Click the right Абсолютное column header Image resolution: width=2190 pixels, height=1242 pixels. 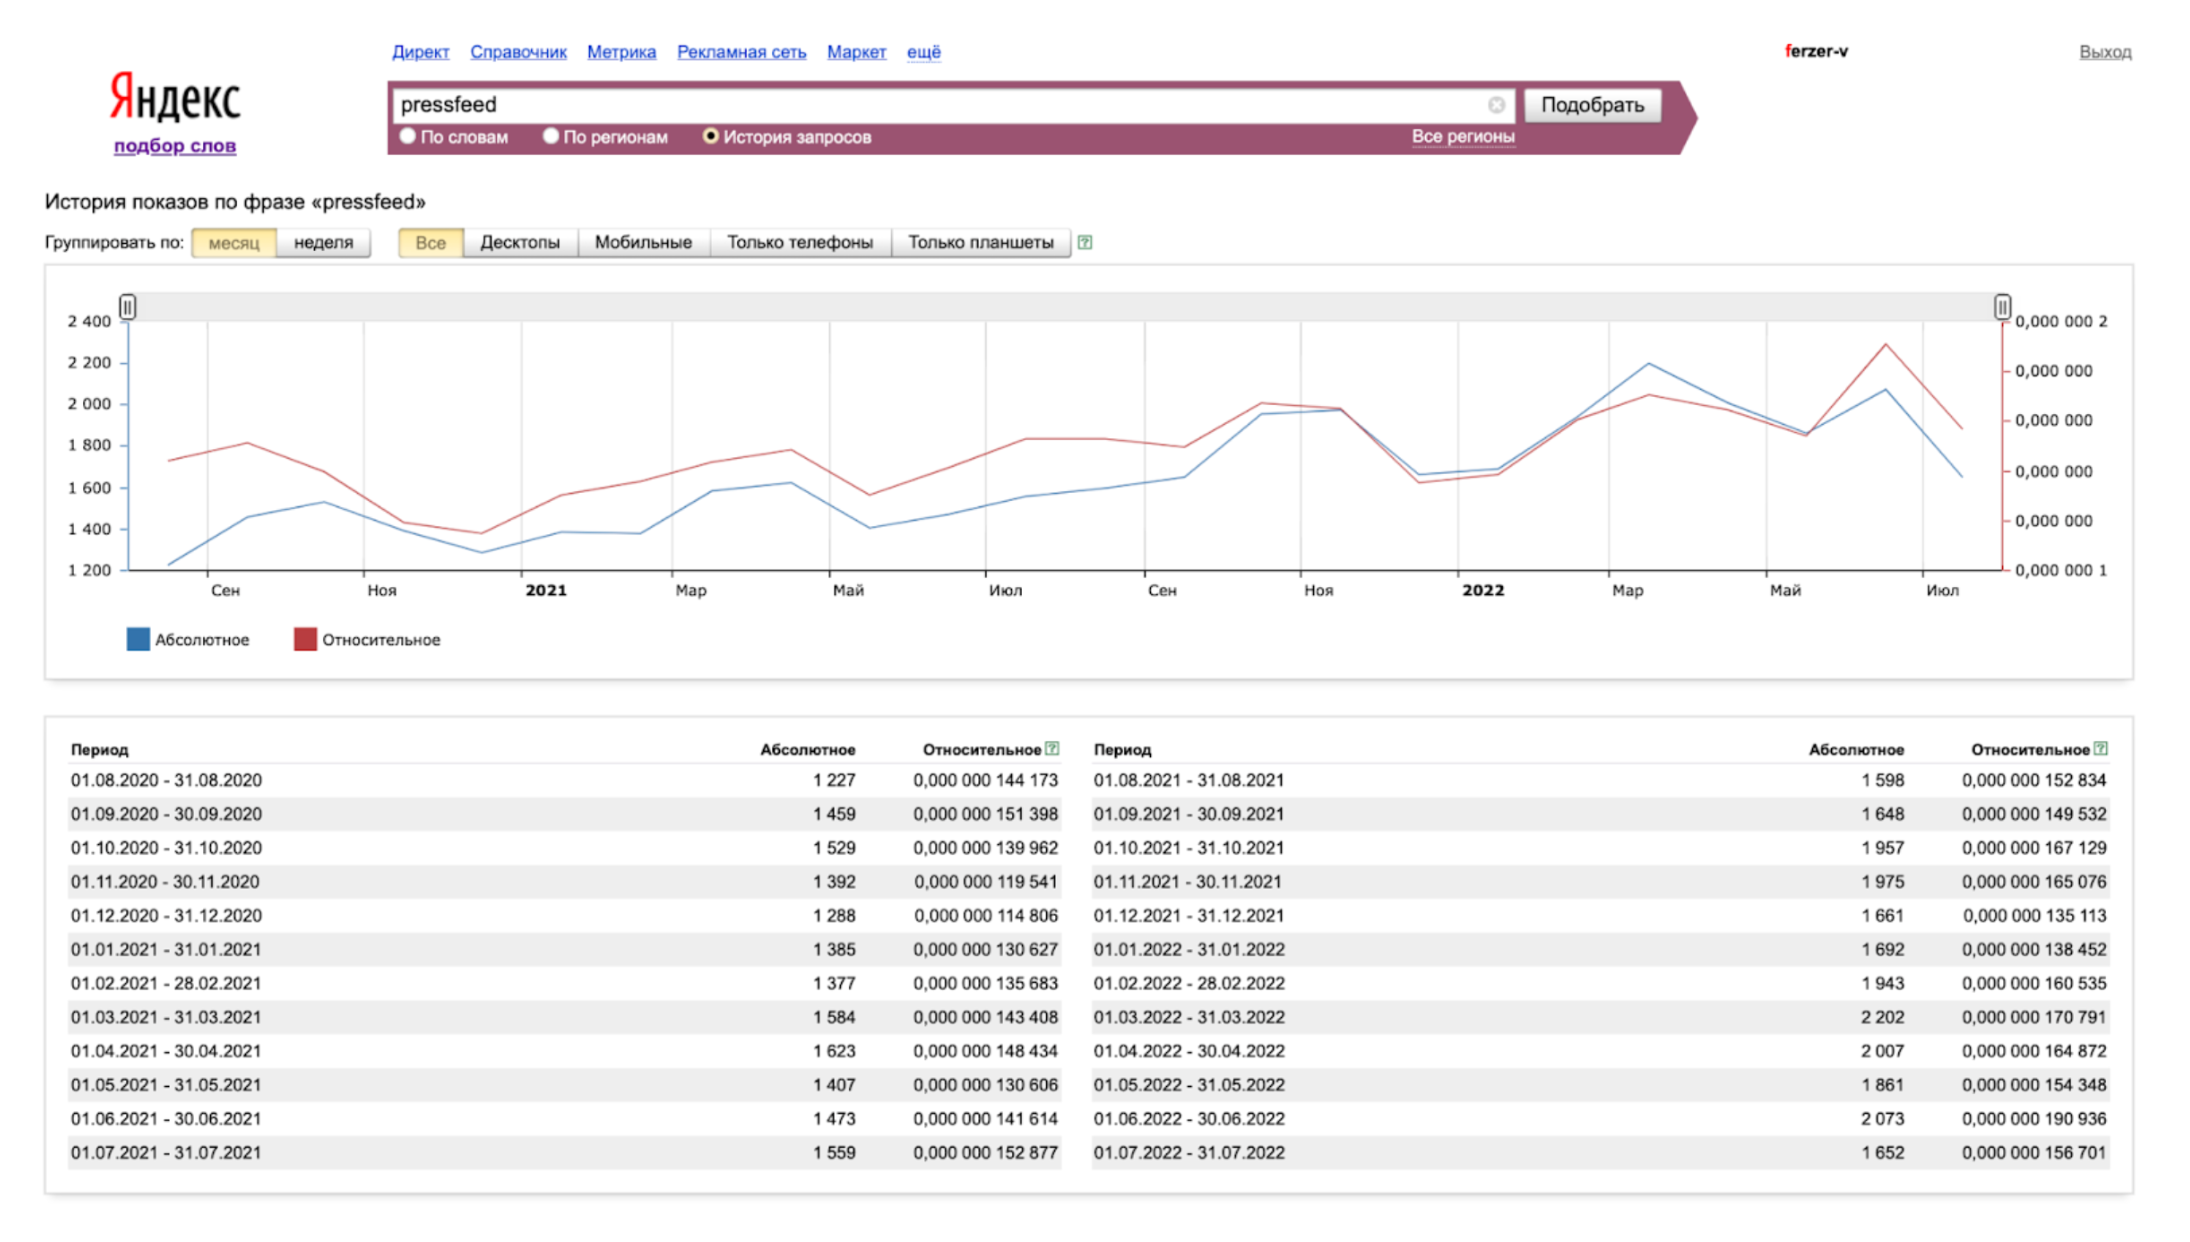click(x=1856, y=749)
